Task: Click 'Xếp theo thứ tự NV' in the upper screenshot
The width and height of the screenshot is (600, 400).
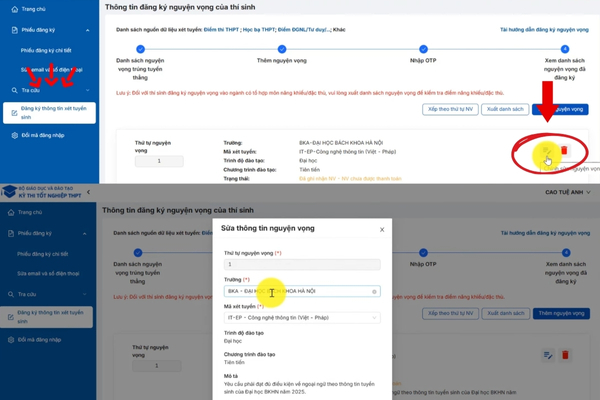Action: [450, 108]
